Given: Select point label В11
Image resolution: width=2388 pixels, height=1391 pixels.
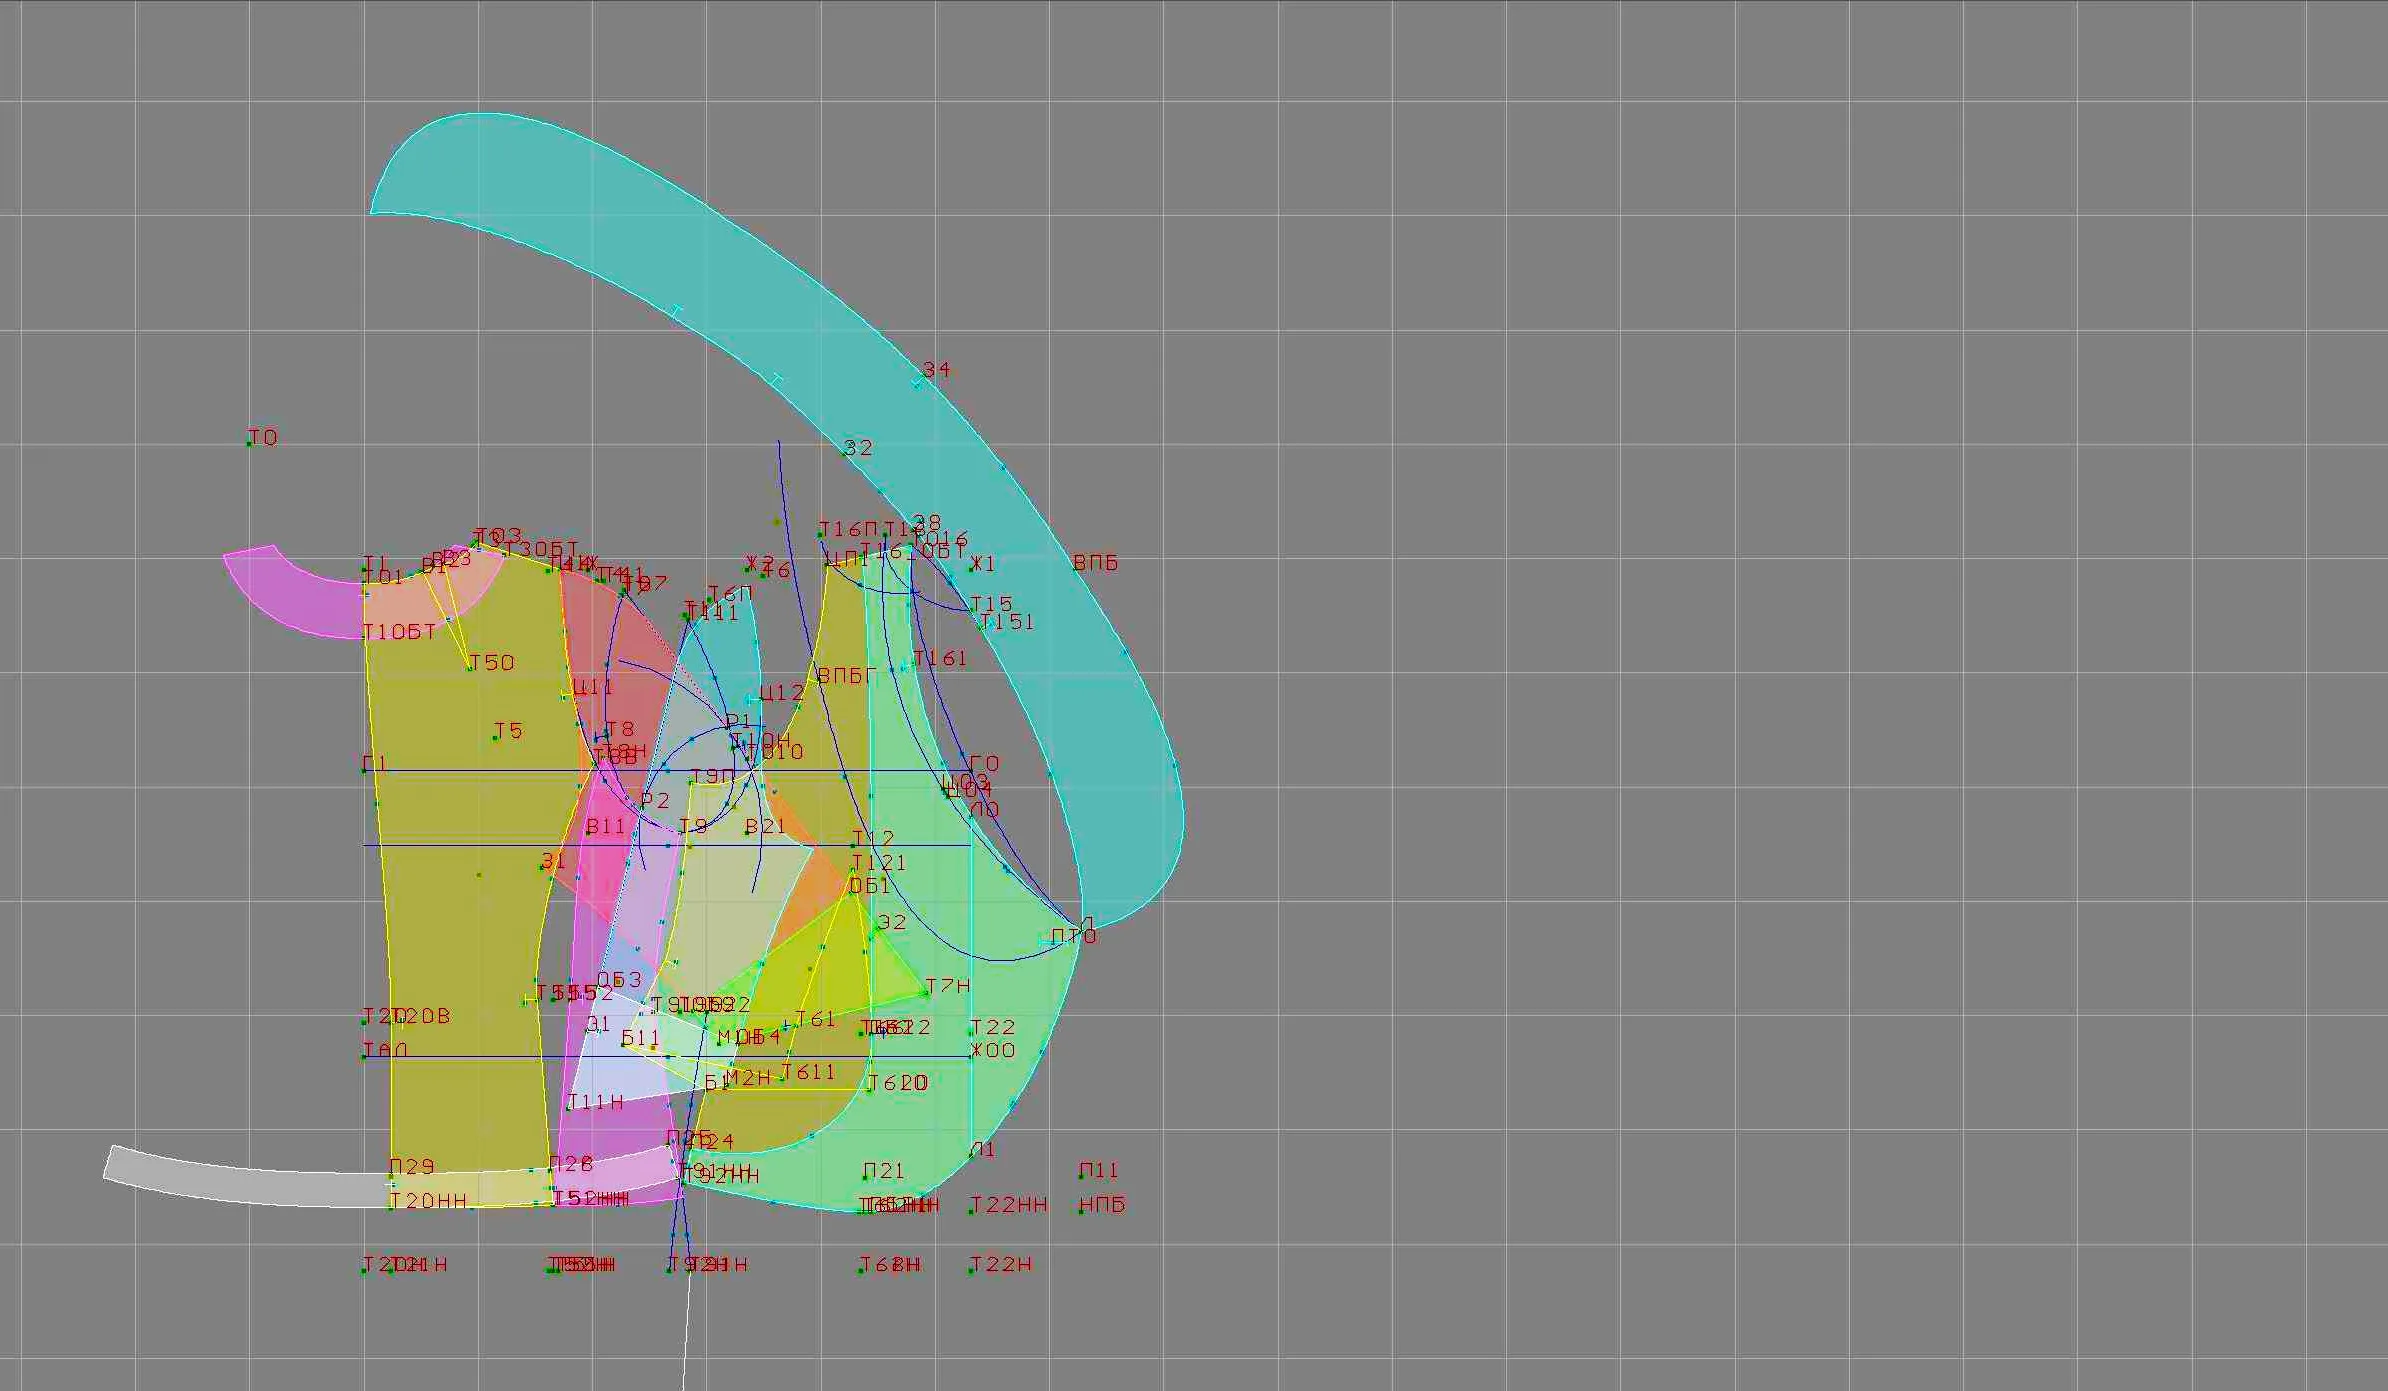Looking at the screenshot, I should pyautogui.click(x=606, y=826).
